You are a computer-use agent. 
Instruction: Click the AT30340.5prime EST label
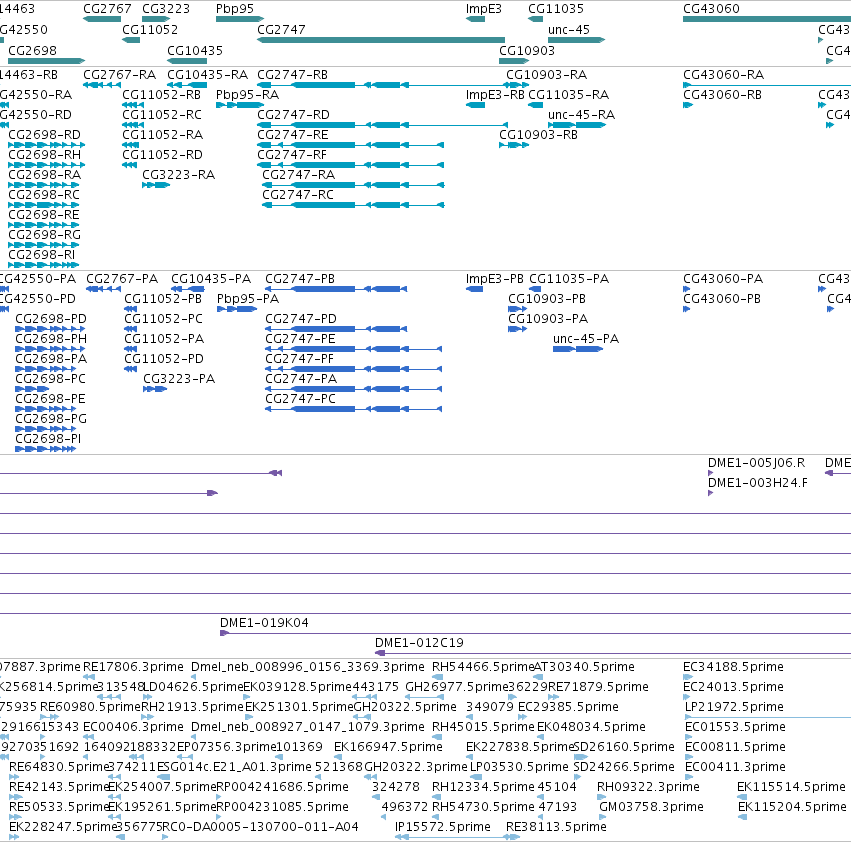(585, 667)
